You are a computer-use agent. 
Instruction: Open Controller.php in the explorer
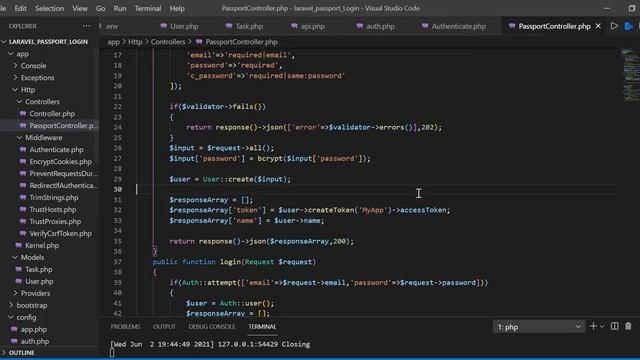51,113
